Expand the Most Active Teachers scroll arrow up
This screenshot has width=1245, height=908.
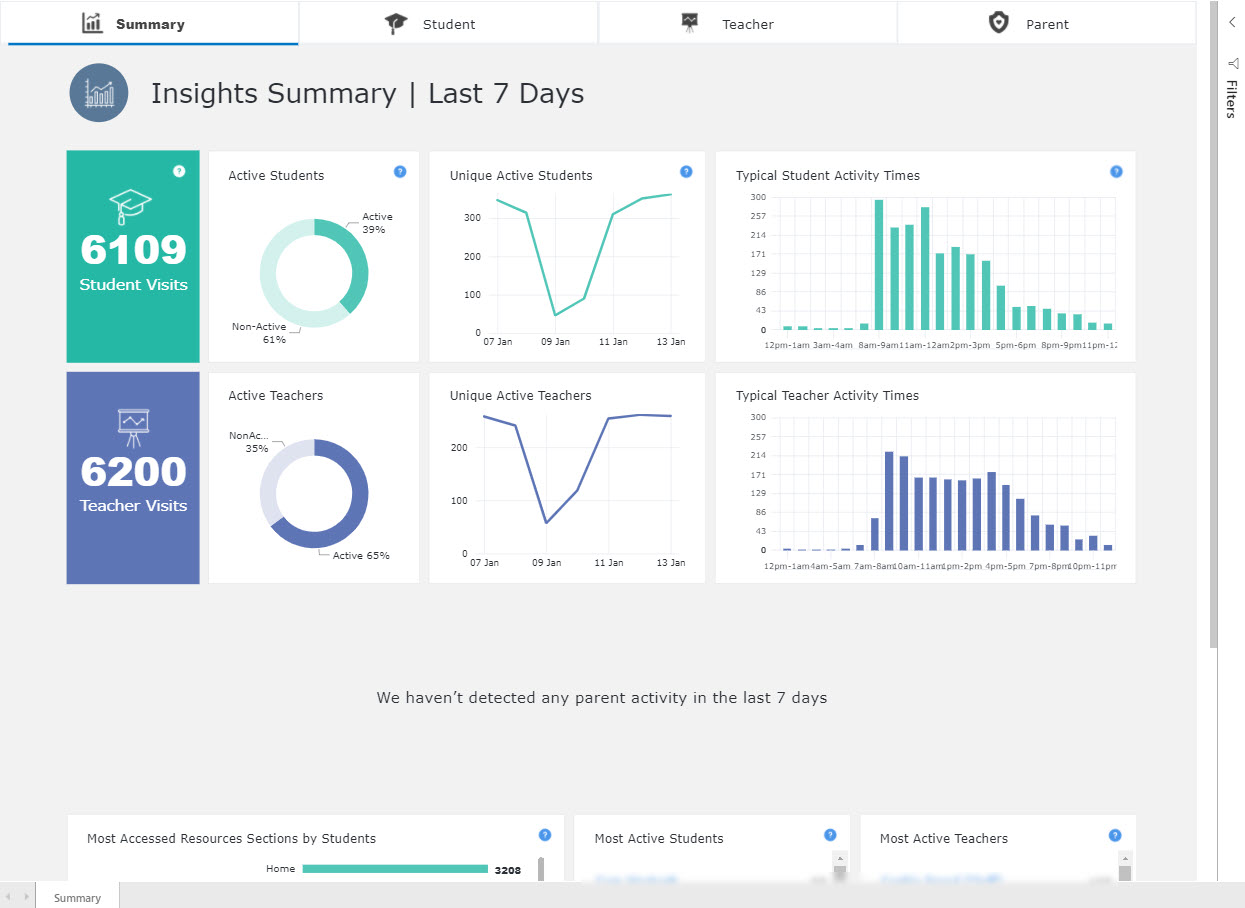coord(1127,857)
